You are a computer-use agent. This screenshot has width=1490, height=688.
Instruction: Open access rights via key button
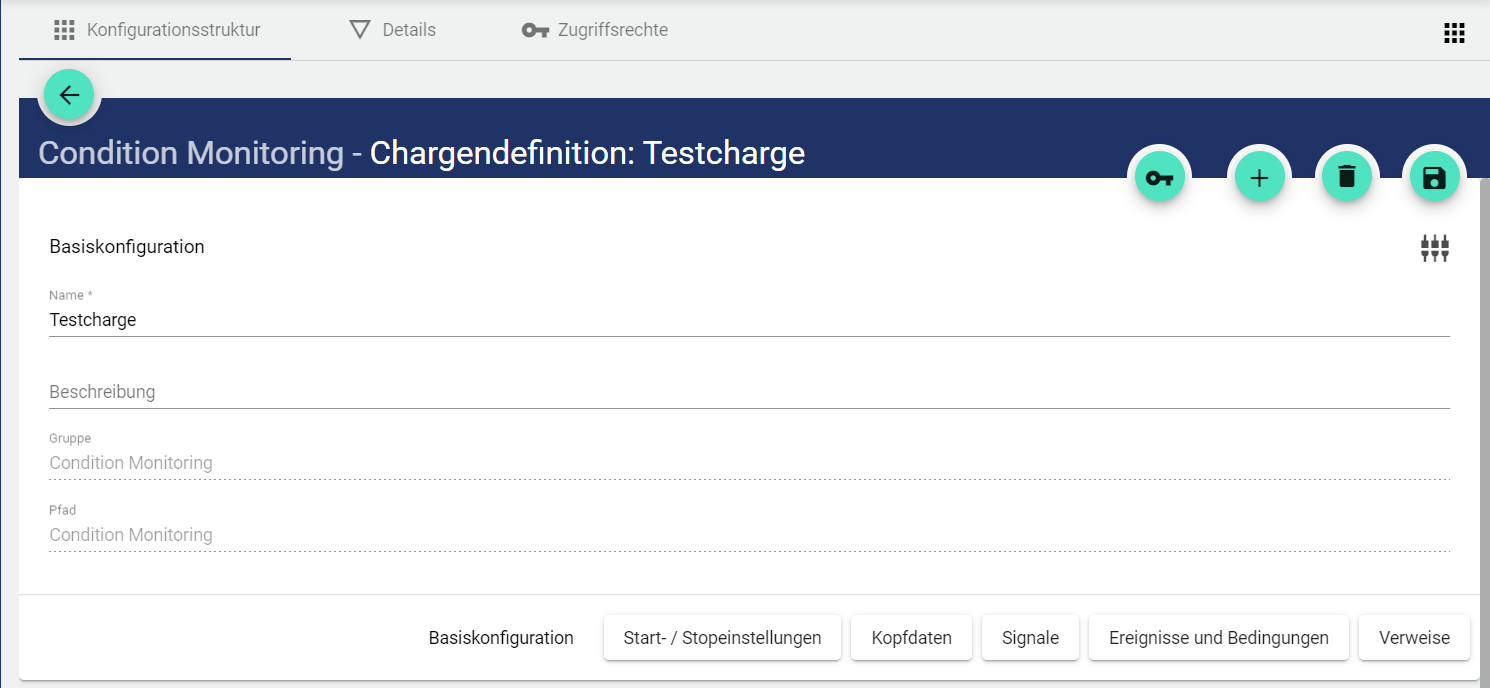tap(1159, 178)
